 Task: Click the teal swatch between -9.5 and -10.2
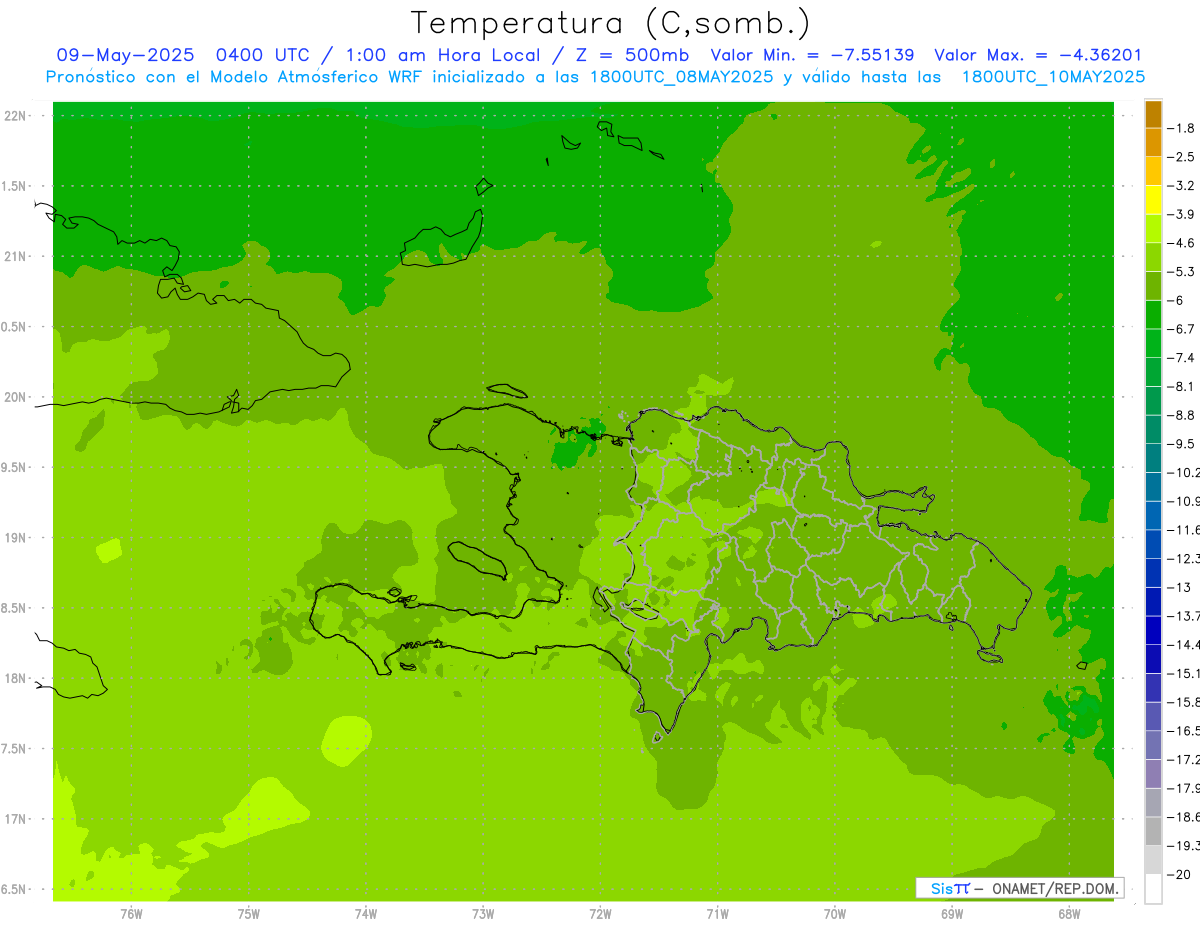point(1153,458)
